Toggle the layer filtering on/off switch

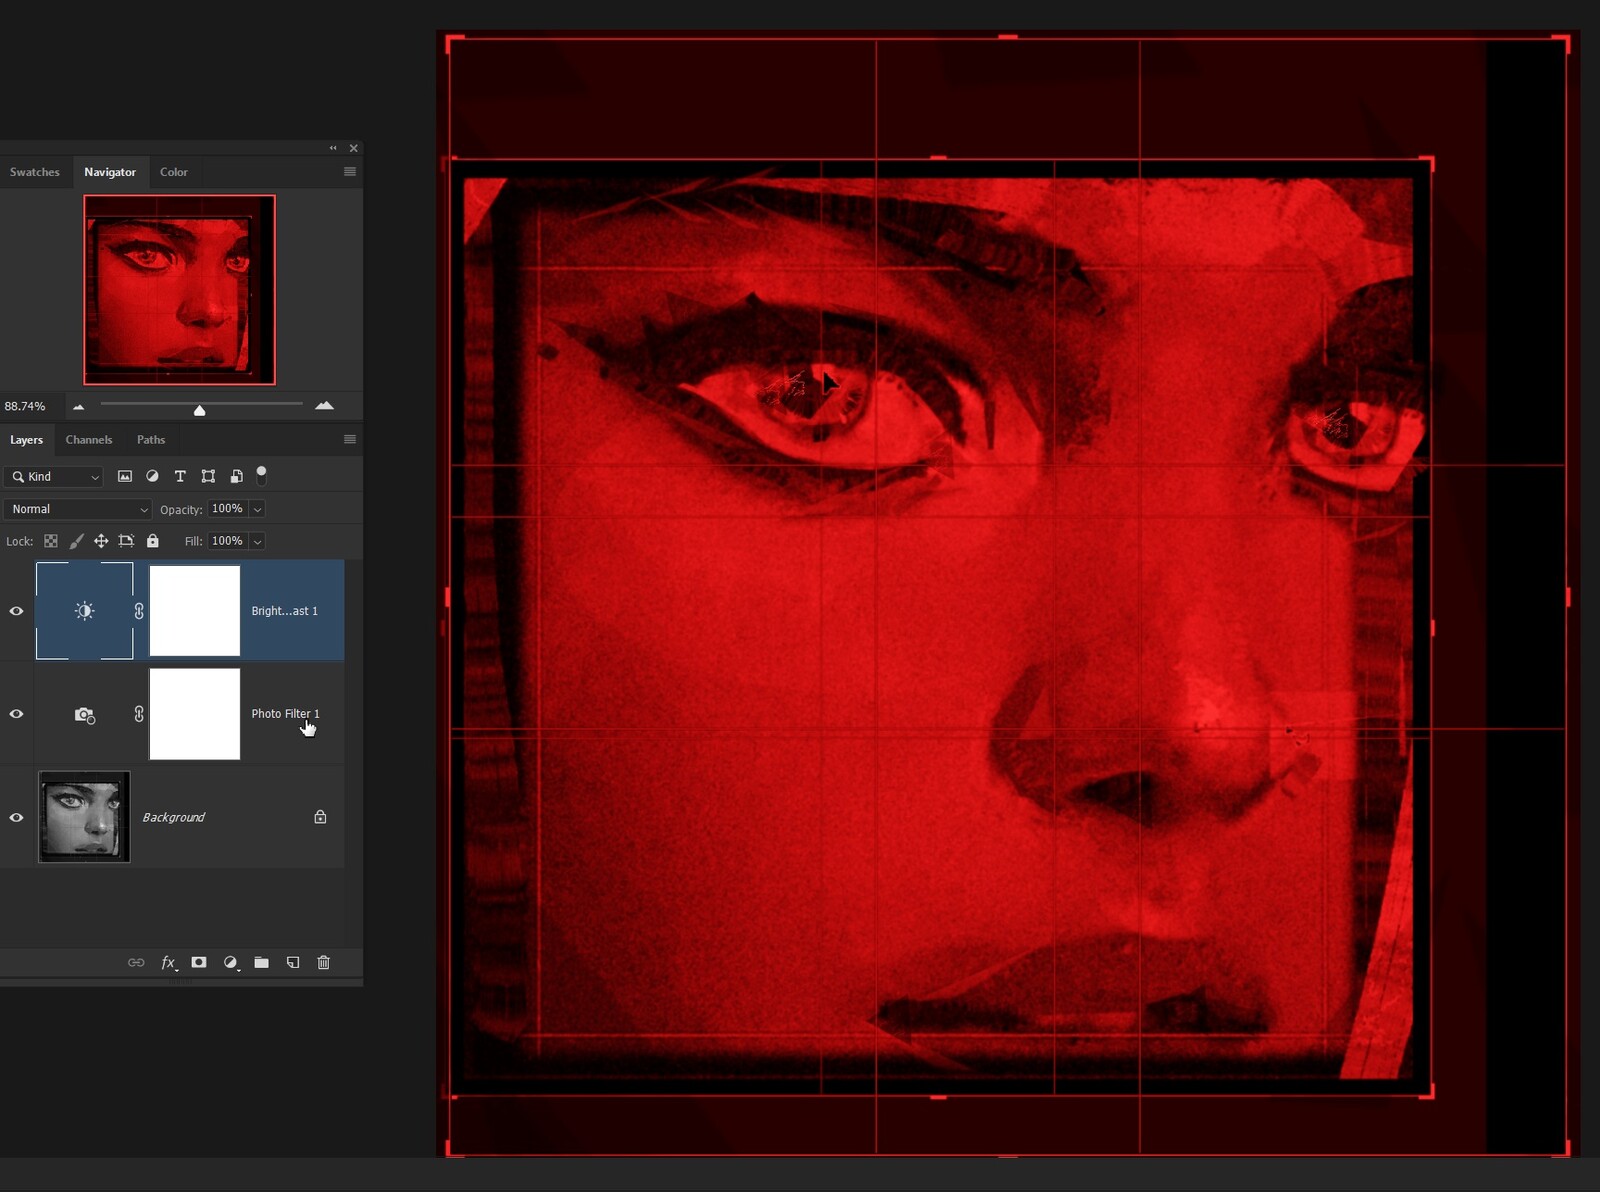tap(261, 475)
